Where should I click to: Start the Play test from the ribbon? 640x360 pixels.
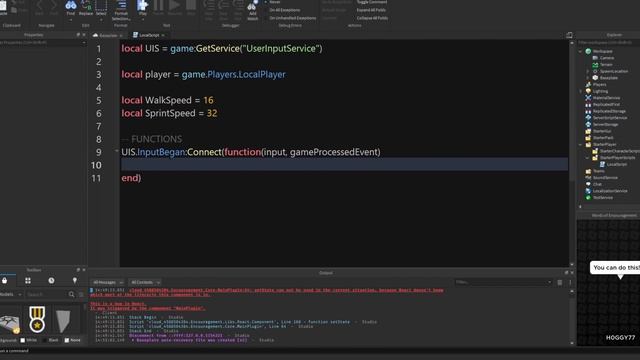coord(142,8)
